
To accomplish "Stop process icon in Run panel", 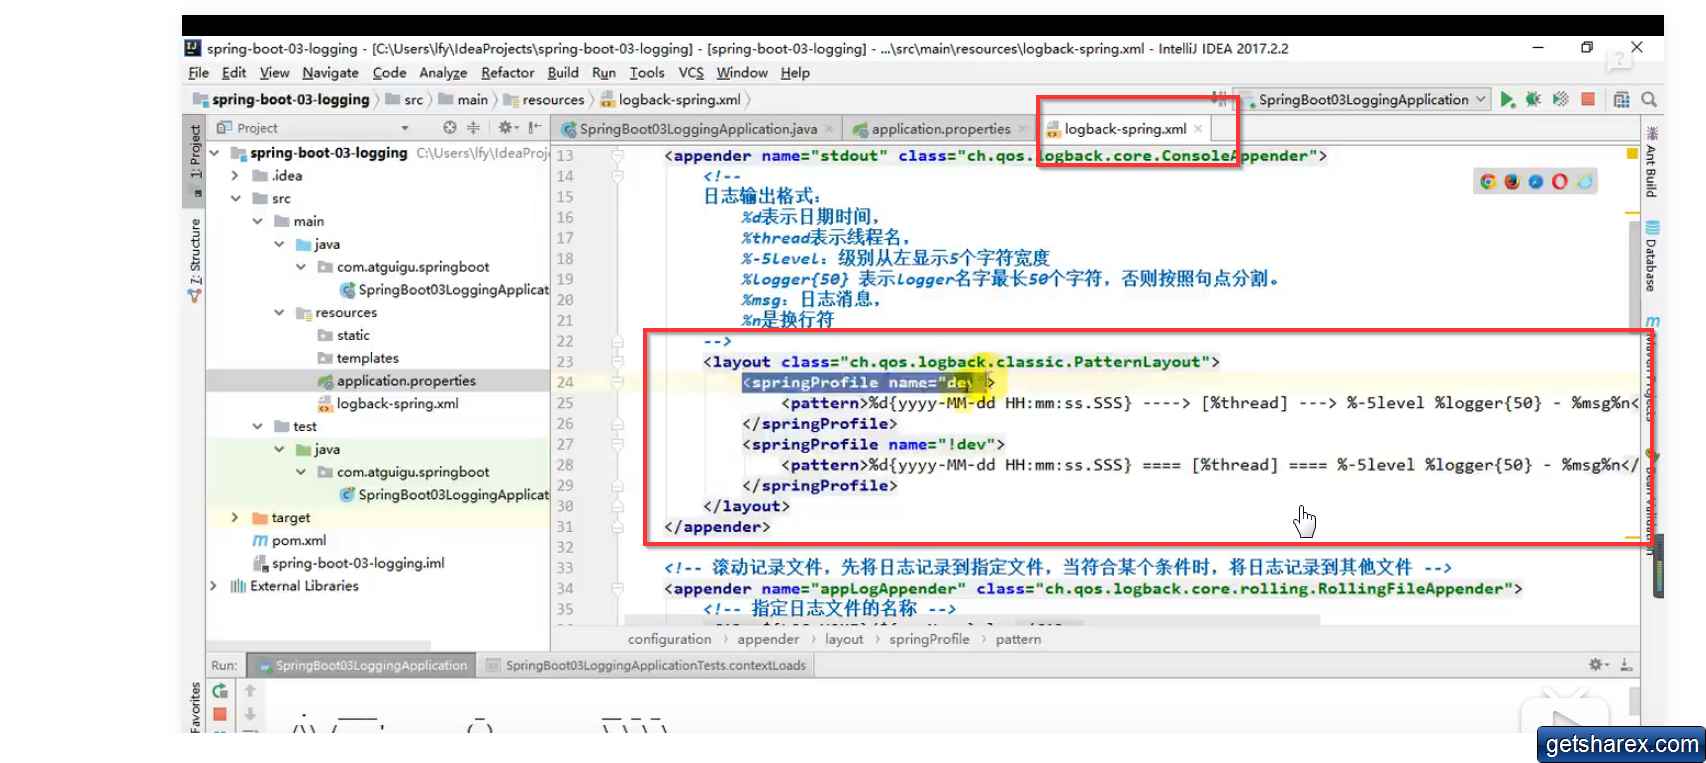I will [x=220, y=714].
